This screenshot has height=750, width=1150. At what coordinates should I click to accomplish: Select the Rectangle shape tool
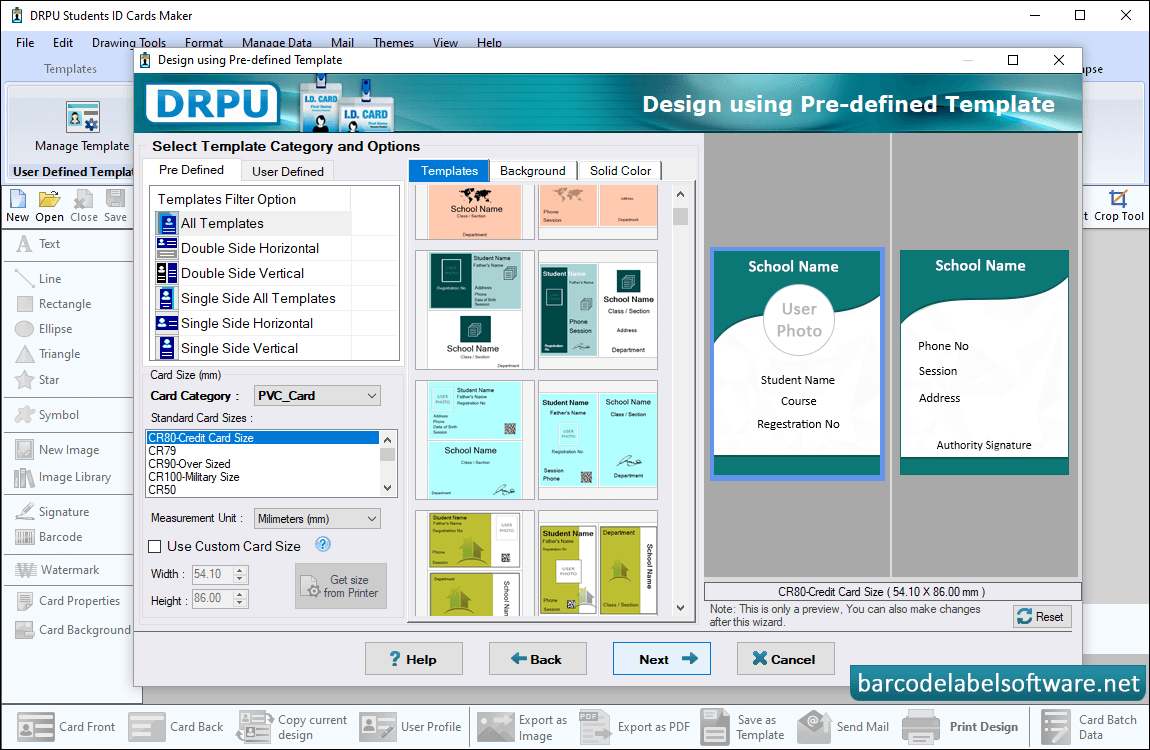click(54, 304)
